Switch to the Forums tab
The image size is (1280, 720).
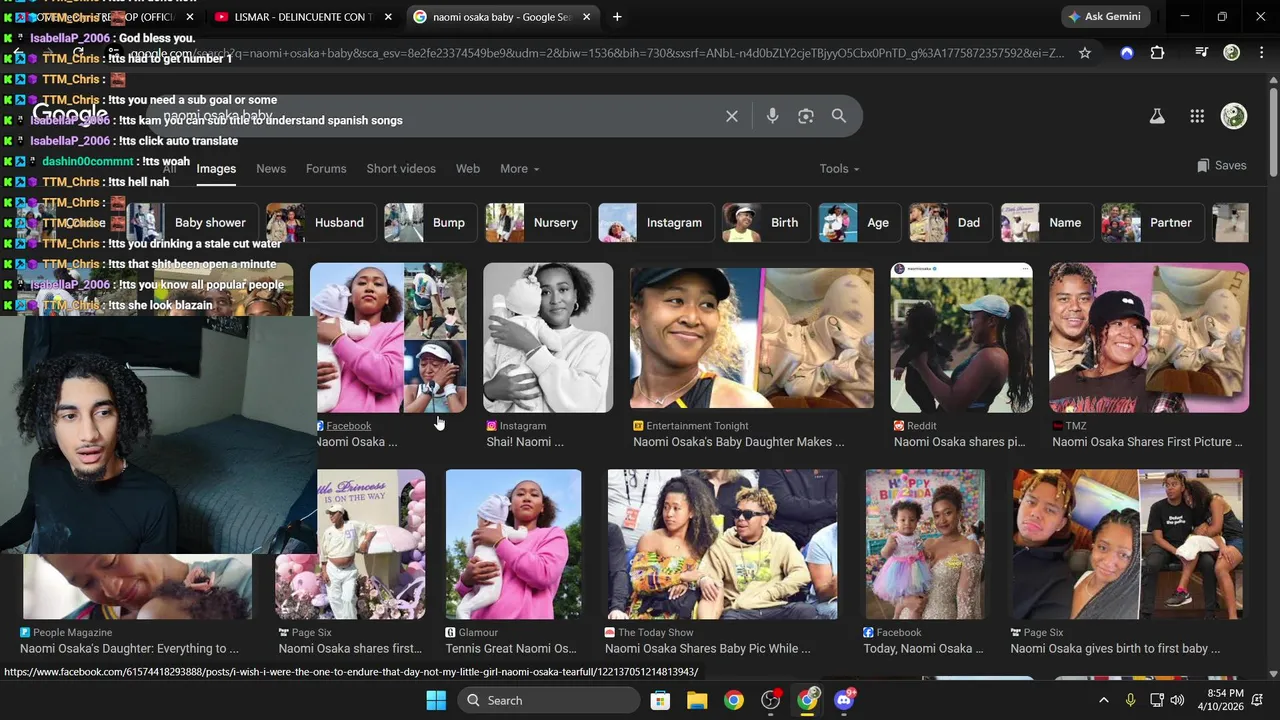click(326, 169)
